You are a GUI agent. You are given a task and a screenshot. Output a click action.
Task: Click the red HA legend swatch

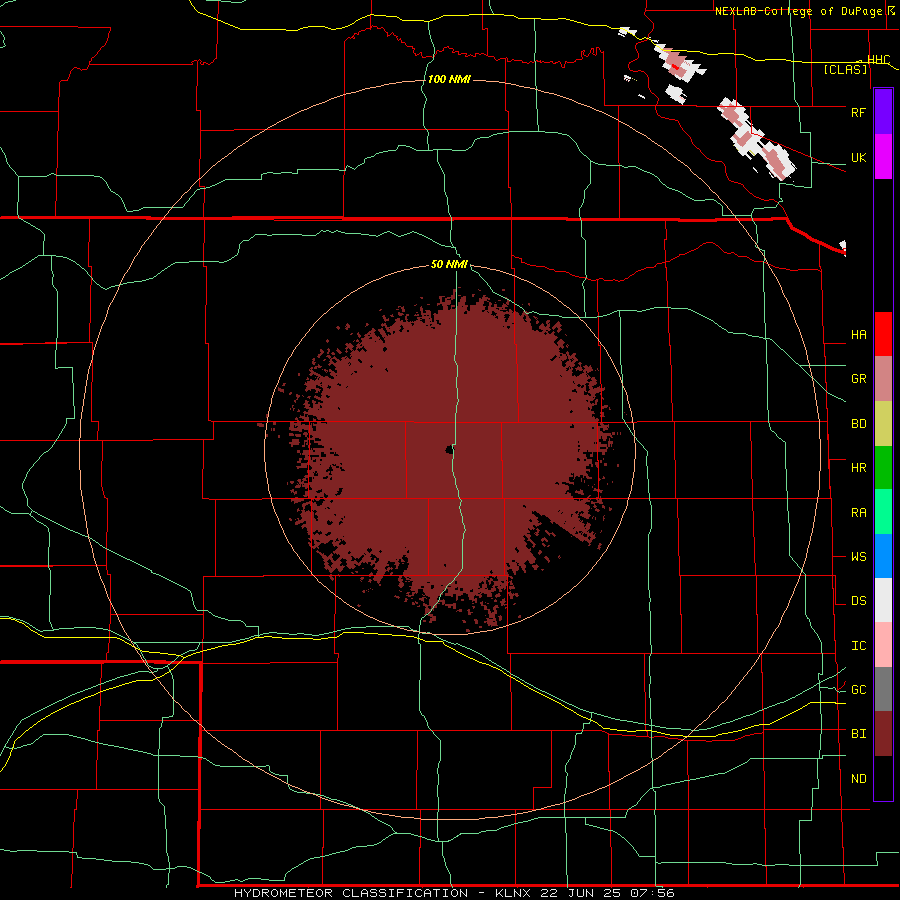(883, 334)
